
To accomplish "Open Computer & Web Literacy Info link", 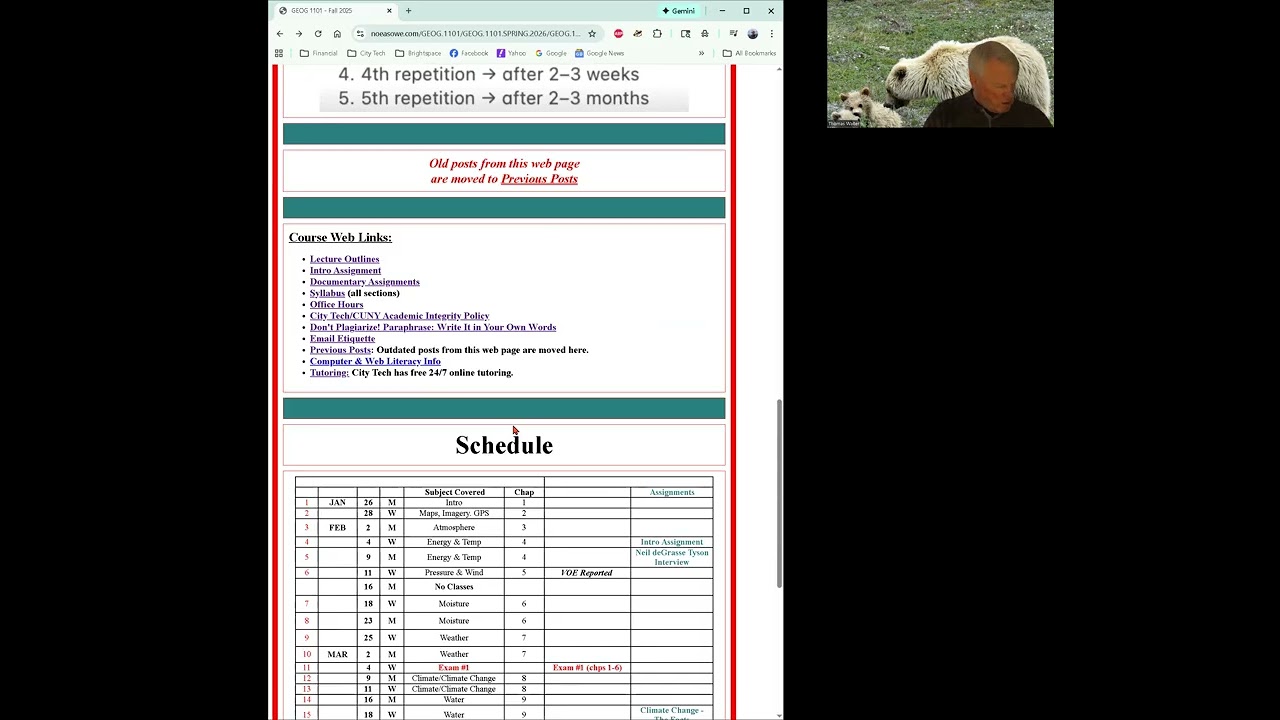I will pos(375,361).
